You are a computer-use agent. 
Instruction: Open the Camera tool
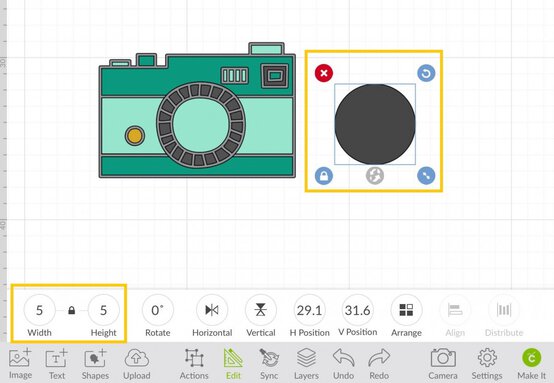pos(443,364)
